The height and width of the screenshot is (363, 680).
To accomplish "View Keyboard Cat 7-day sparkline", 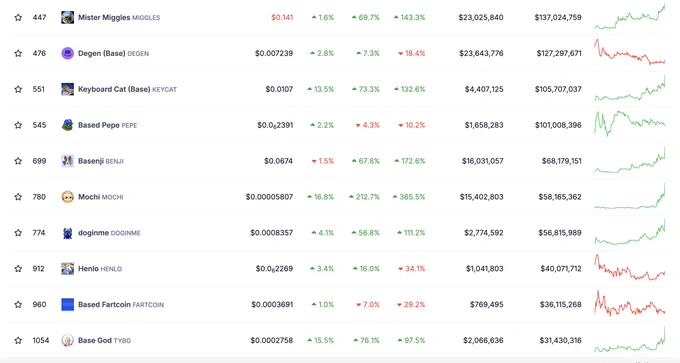I will click(x=630, y=88).
